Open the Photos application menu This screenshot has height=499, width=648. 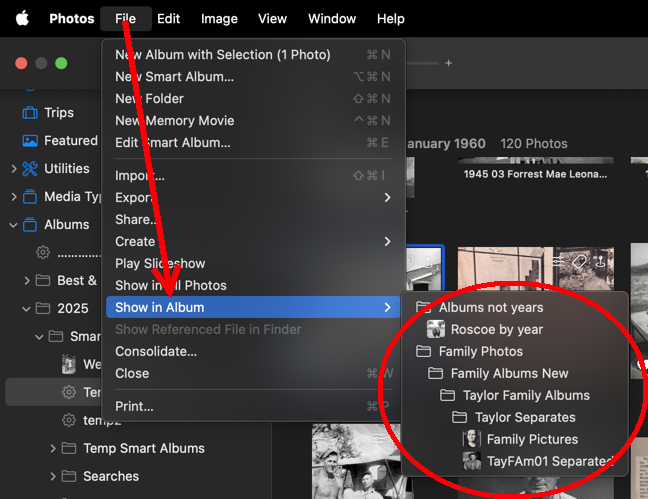tap(71, 19)
